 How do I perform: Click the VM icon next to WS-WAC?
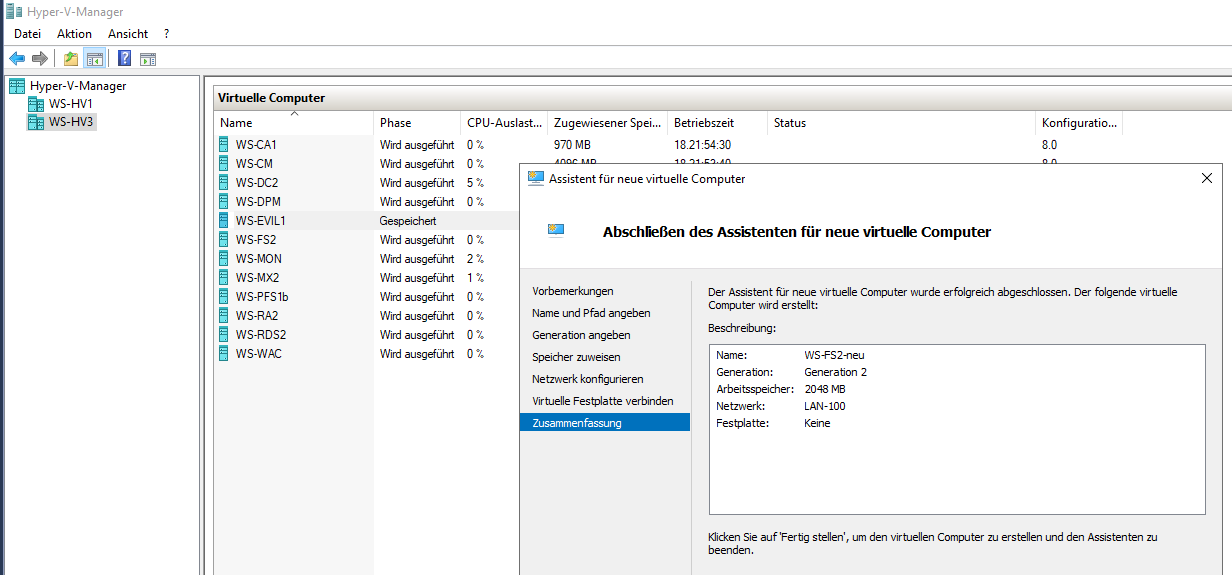click(x=224, y=353)
